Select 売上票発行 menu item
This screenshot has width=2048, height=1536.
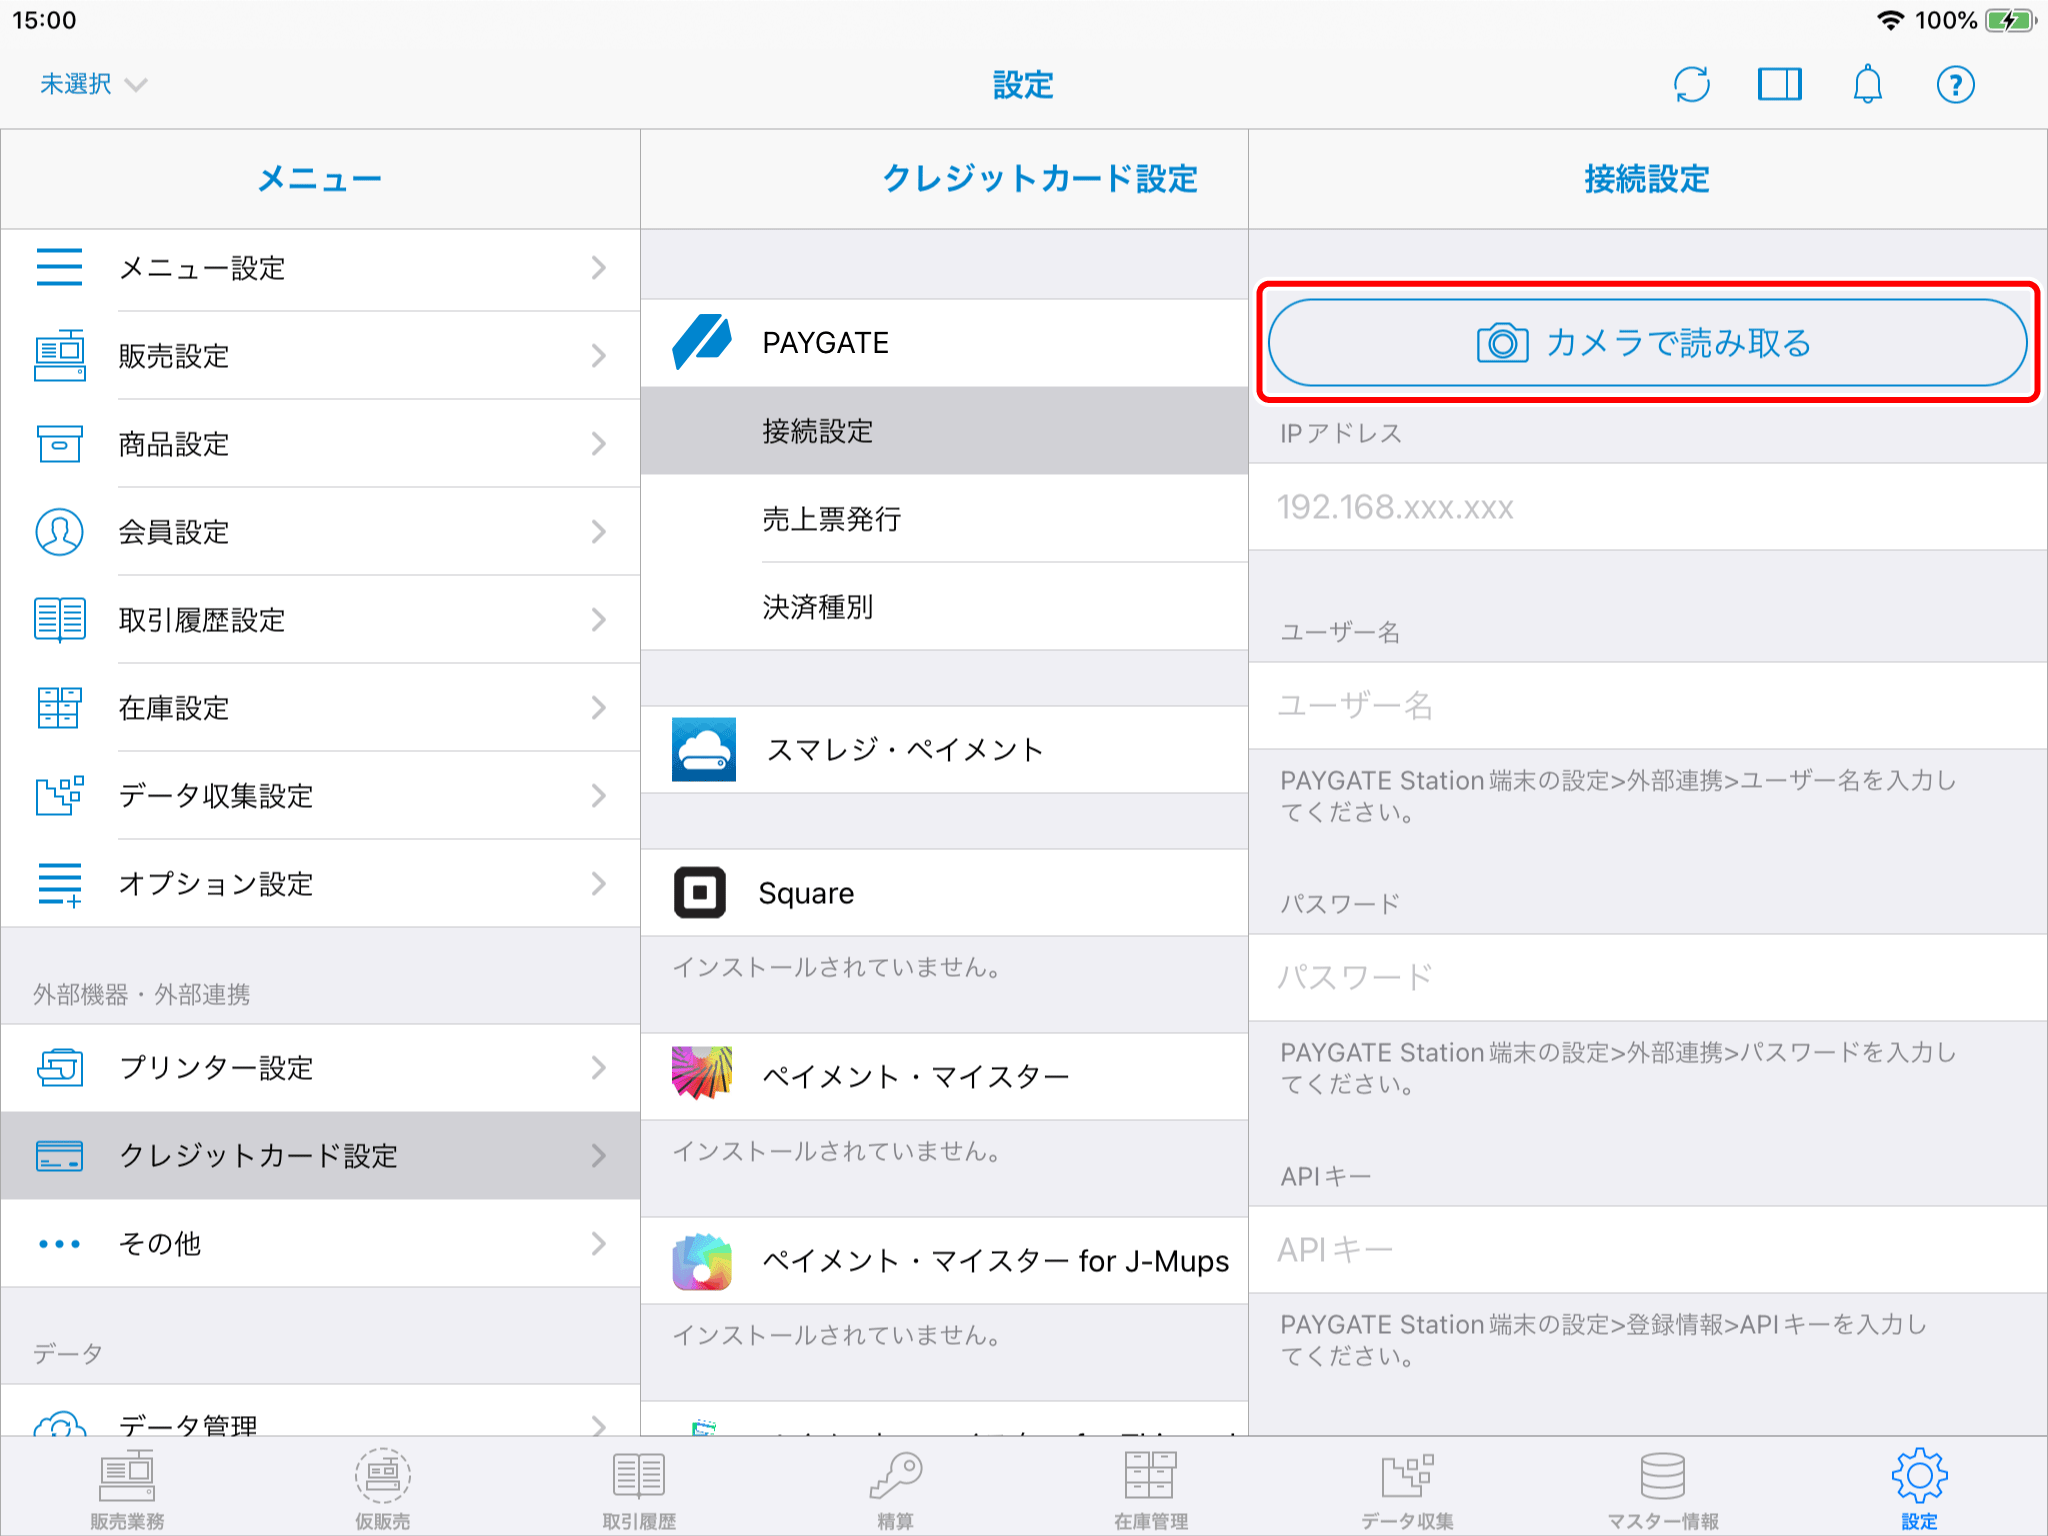831,519
